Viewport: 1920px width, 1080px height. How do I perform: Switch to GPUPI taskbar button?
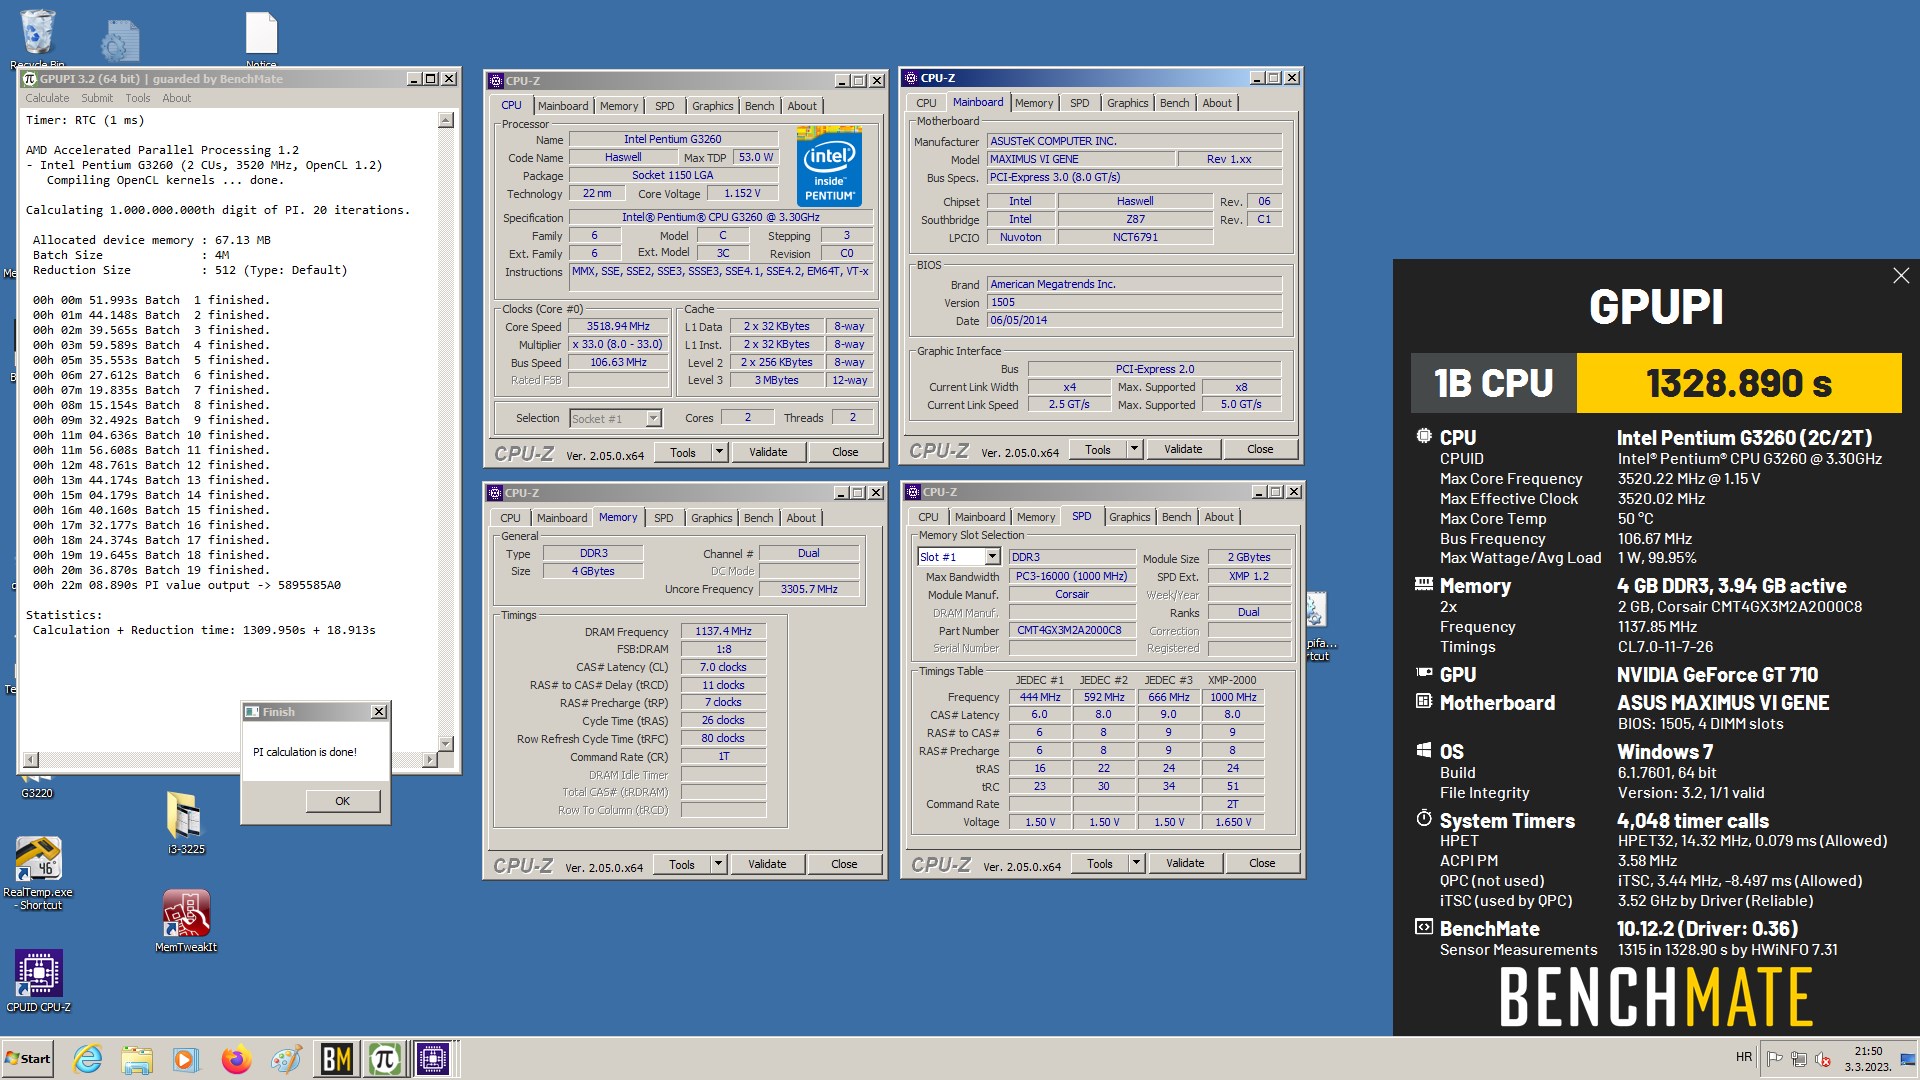(385, 1059)
